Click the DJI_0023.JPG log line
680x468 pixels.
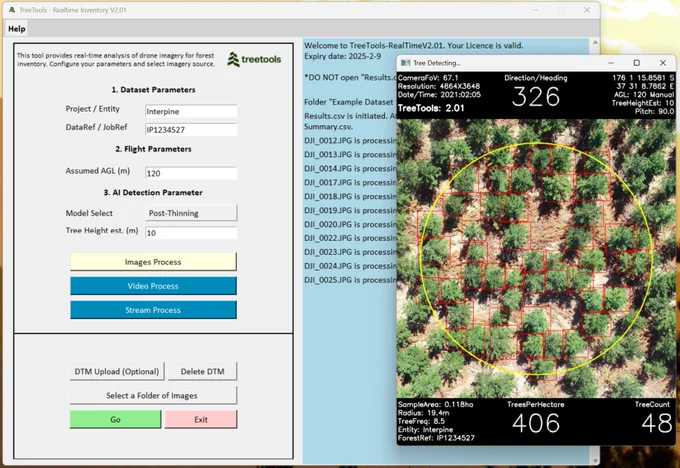tap(350, 252)
